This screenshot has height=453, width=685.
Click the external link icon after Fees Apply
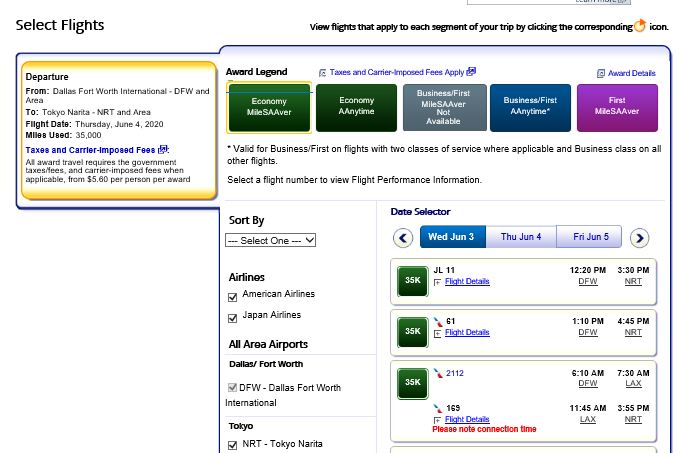click(471, 71)
